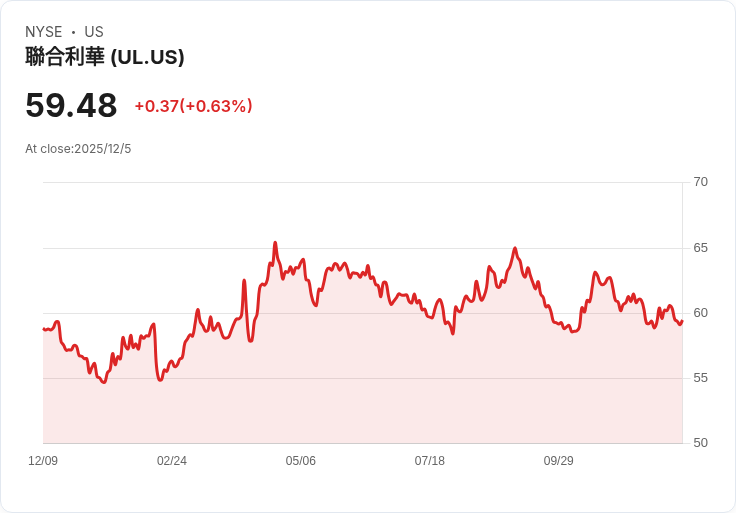Click the leftmost start of the price line
Screen dimensions: 736x513
tap(44, 329)
